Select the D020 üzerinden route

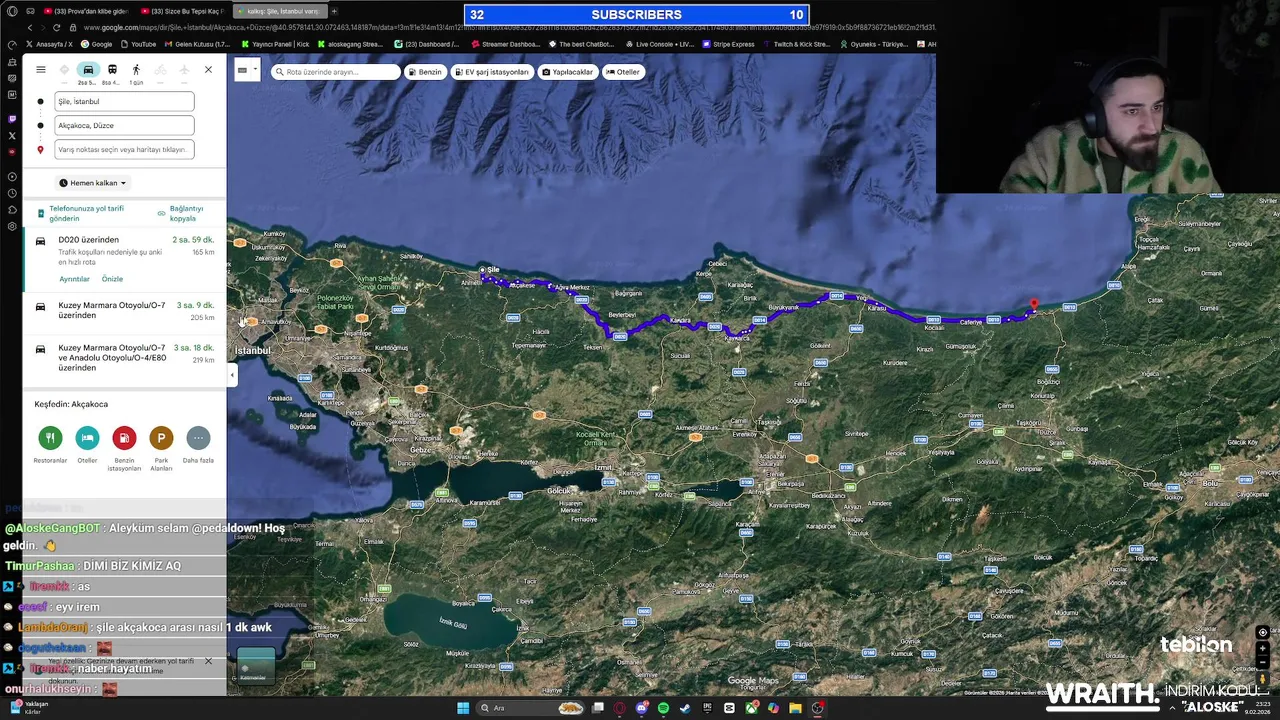[124, 261]
